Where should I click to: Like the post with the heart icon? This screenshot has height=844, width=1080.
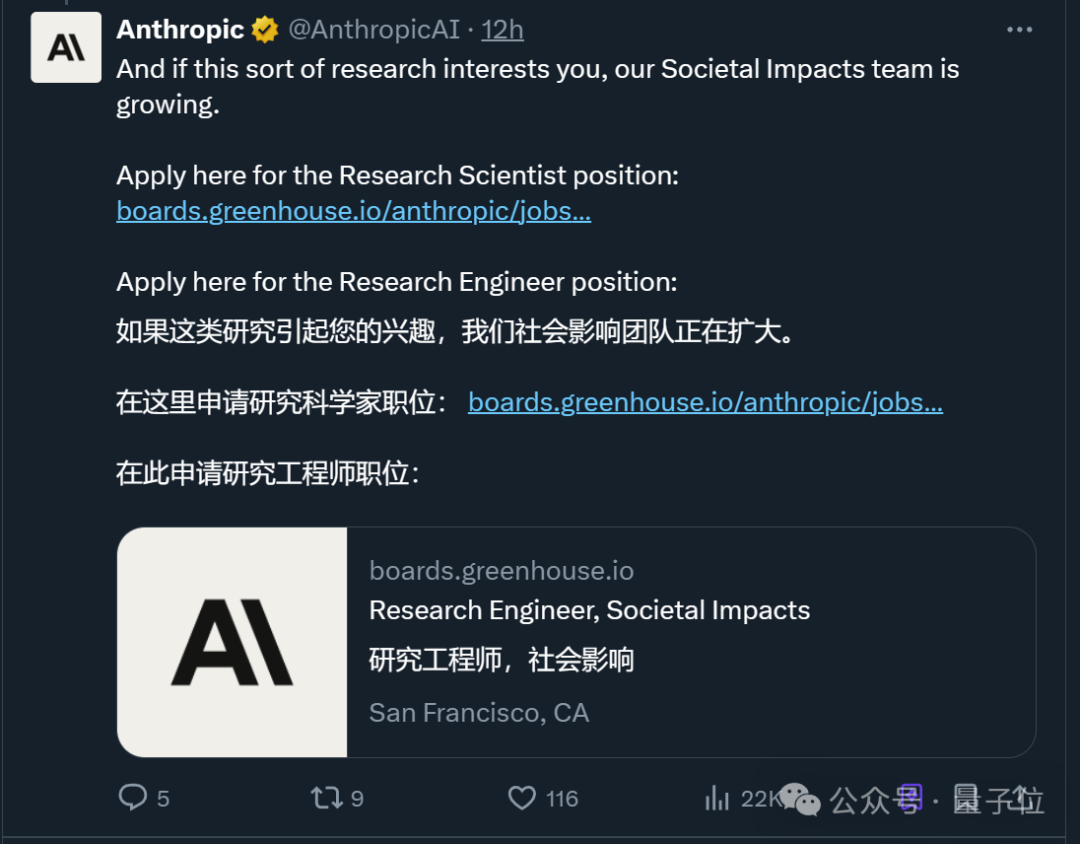(522, 797)
